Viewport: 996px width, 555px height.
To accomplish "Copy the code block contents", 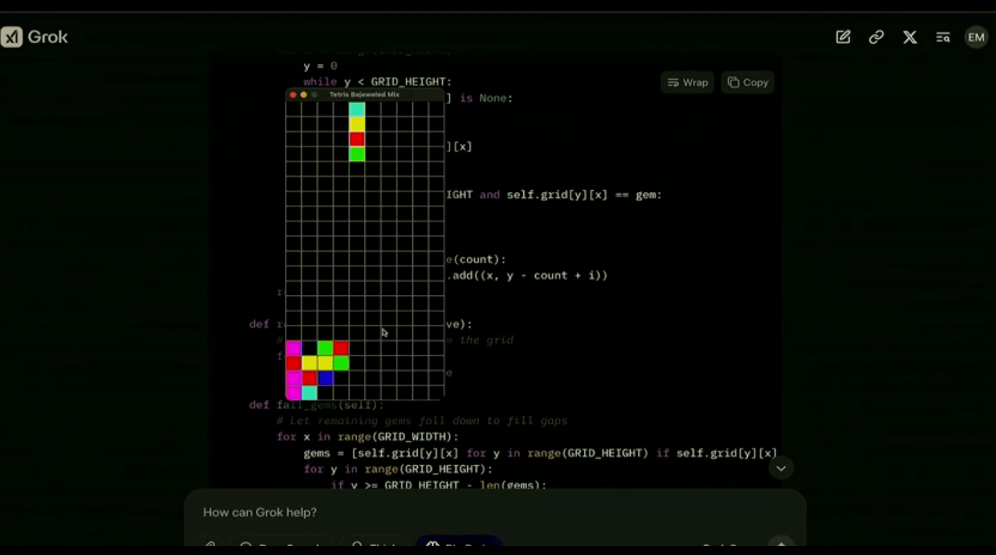I will coord(748,83).
